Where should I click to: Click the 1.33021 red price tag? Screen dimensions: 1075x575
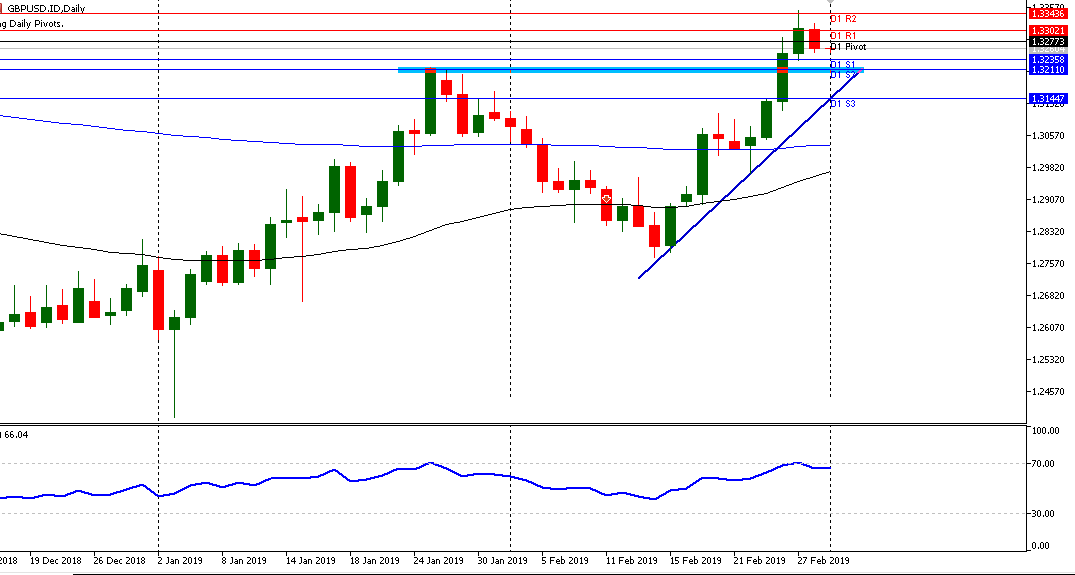[x=1048, y=31]
